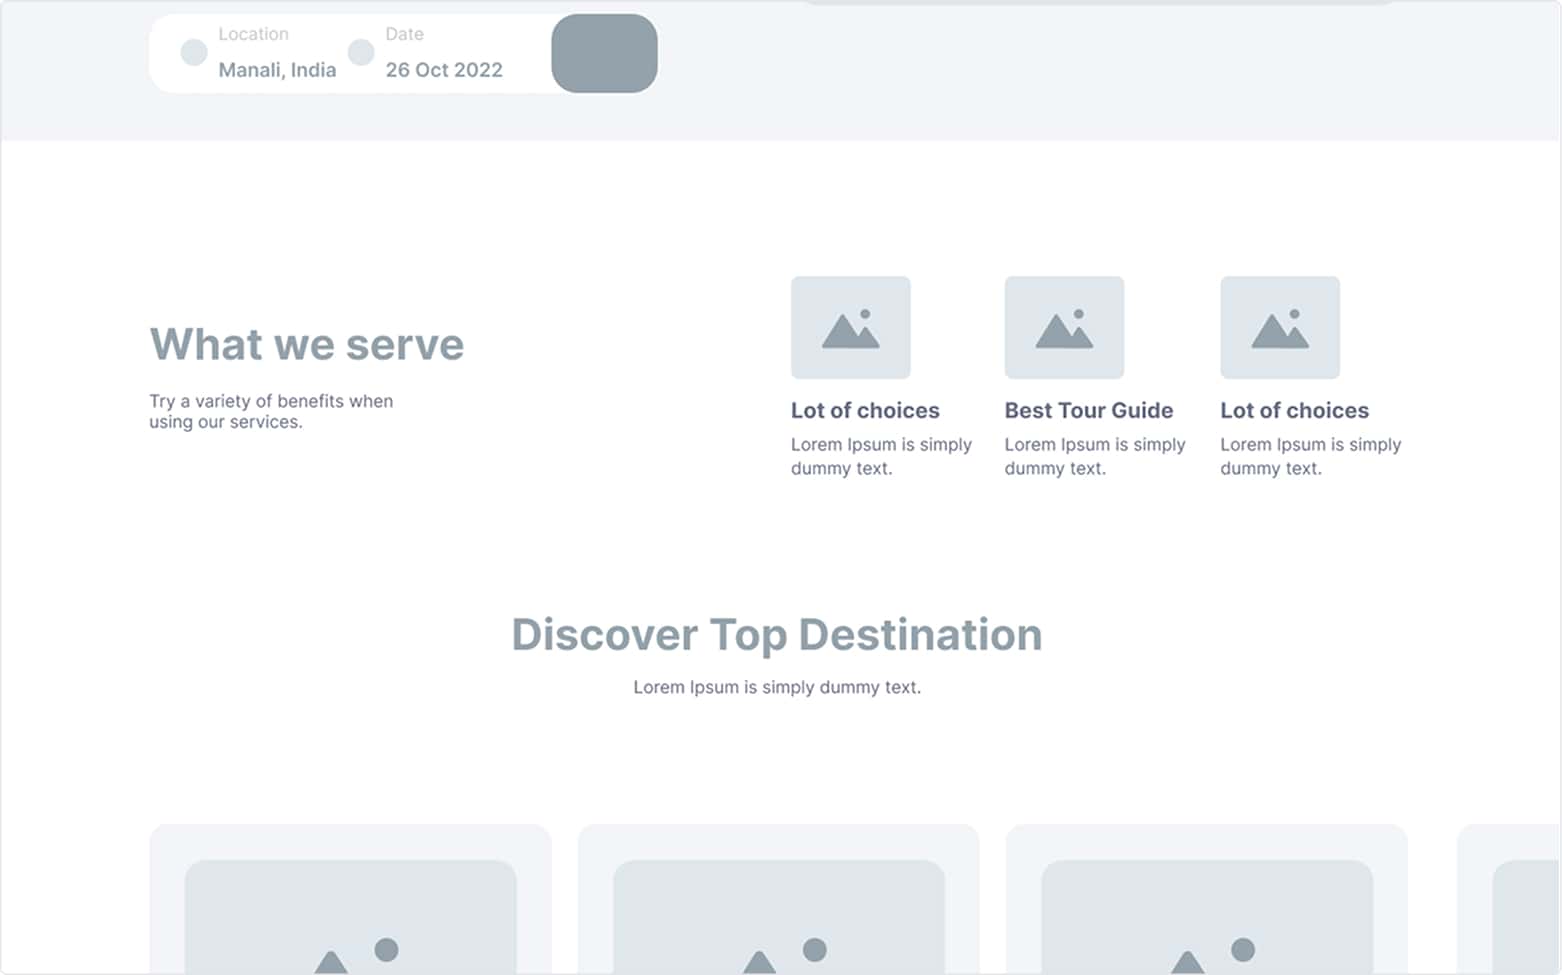Screen dimensions: 1562x975
Task: Select the third destination card image
Action: (x=1206, y=915)
